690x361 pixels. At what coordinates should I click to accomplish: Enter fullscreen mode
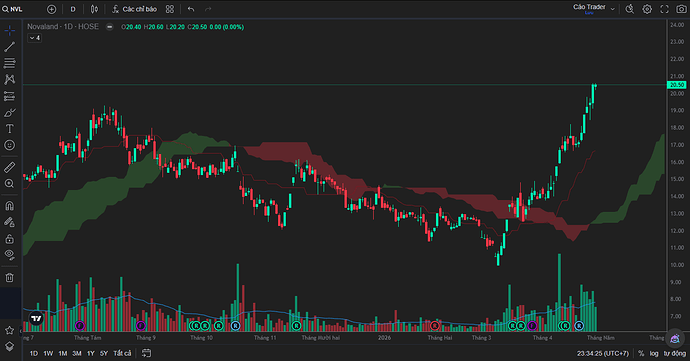[x=664, y=9]
